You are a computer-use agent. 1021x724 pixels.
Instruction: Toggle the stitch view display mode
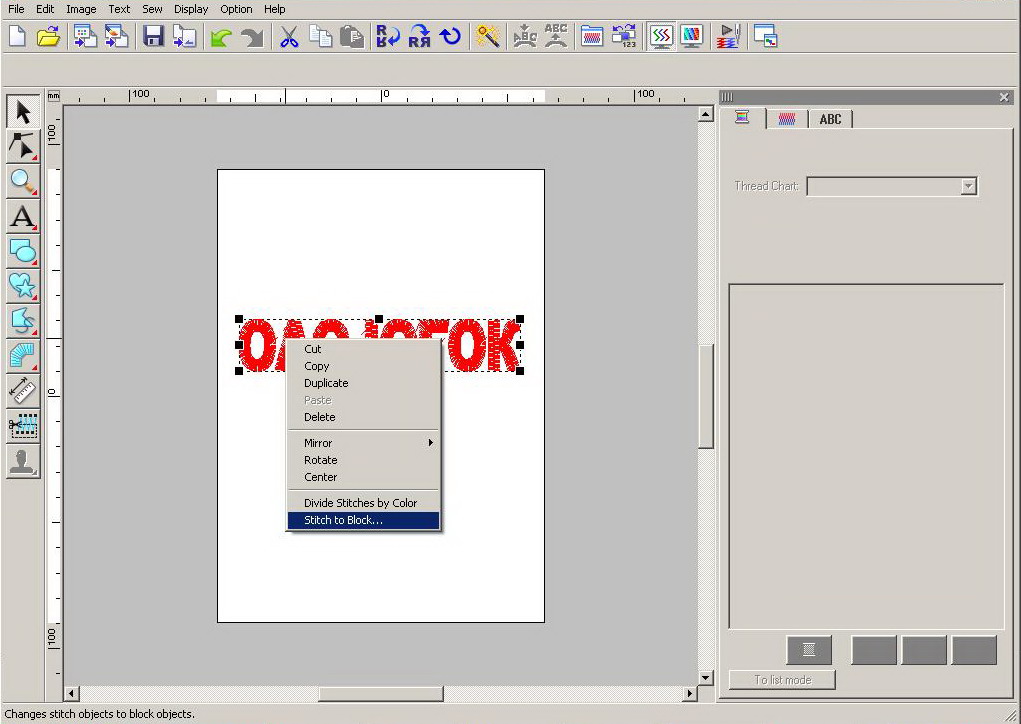pyautogui.click(x=660, y=37)
